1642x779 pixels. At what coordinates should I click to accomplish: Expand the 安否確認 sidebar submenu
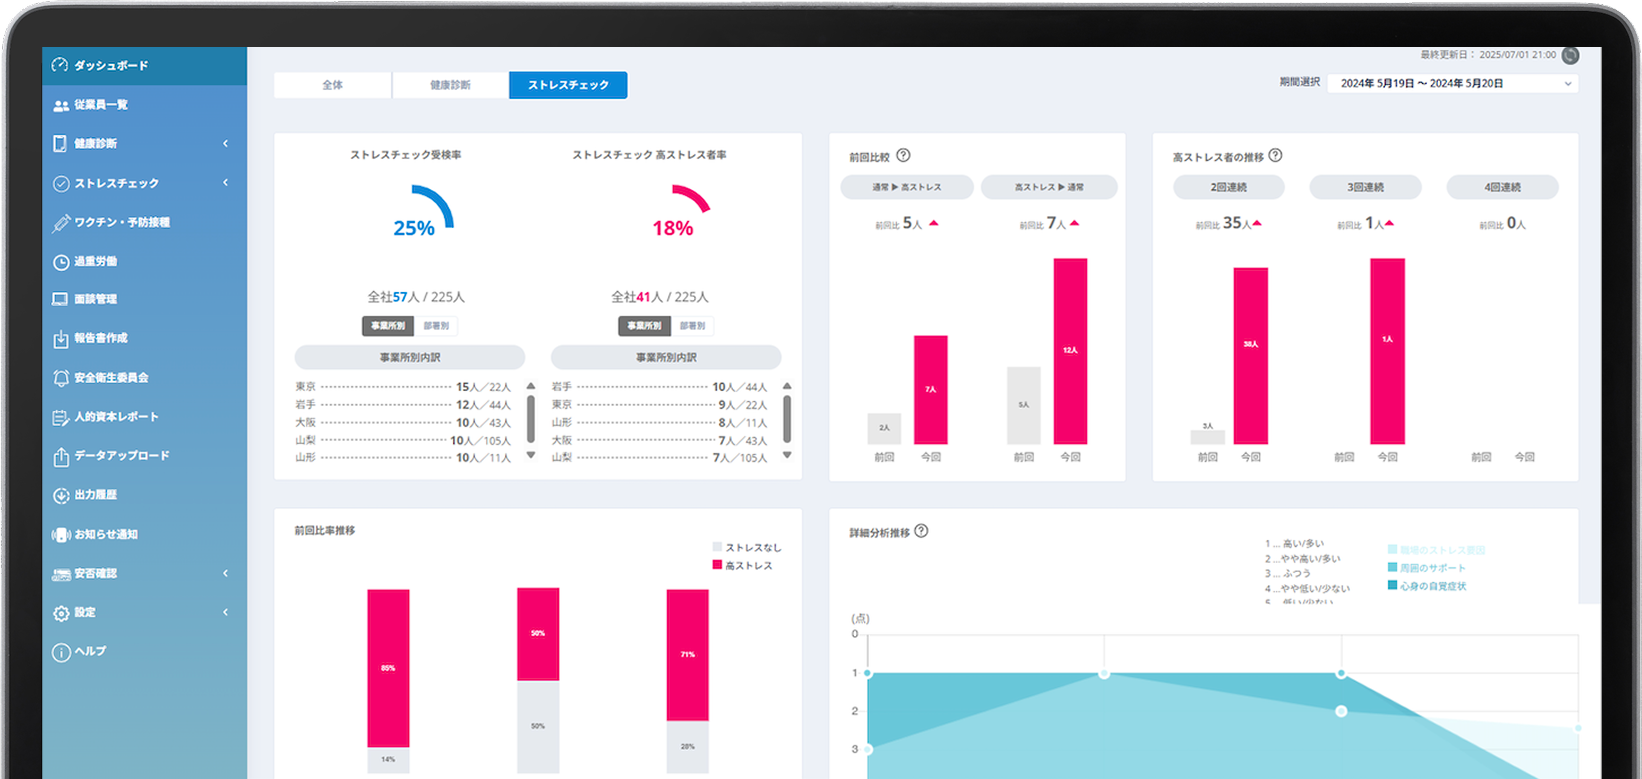pyautogui.click(x=225, y=573)
